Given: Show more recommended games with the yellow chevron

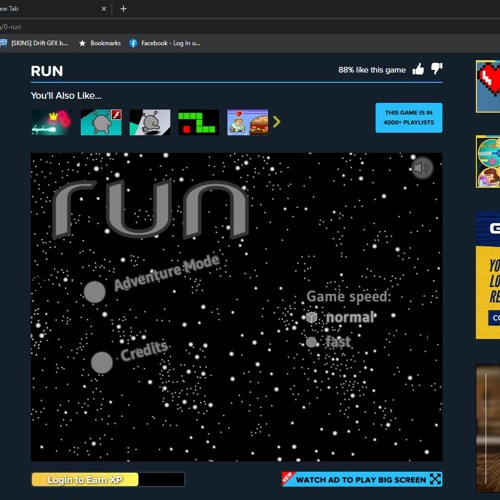Looking at the screenshot, I should click(x=276, y=122).
